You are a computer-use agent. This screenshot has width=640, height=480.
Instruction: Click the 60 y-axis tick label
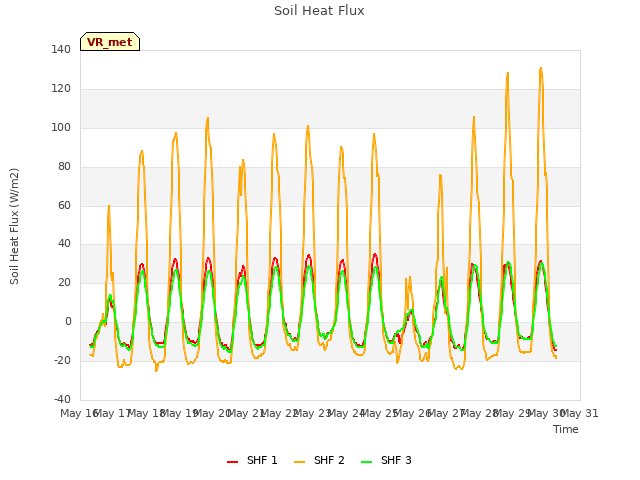64,205
